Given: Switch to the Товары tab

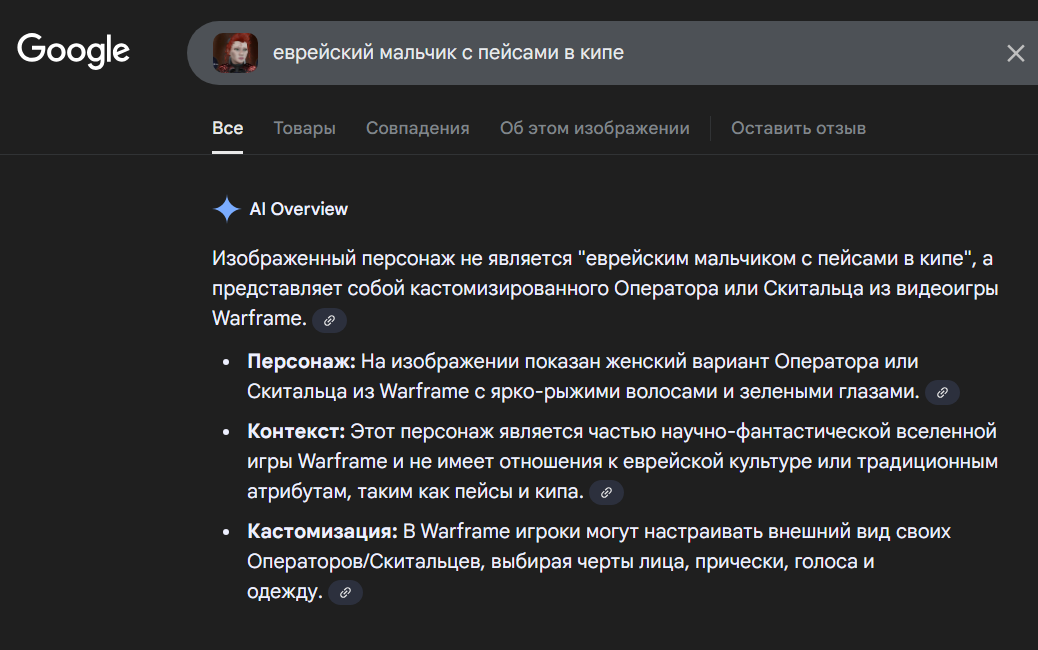Looking at the screenshot, I should 305,128.
